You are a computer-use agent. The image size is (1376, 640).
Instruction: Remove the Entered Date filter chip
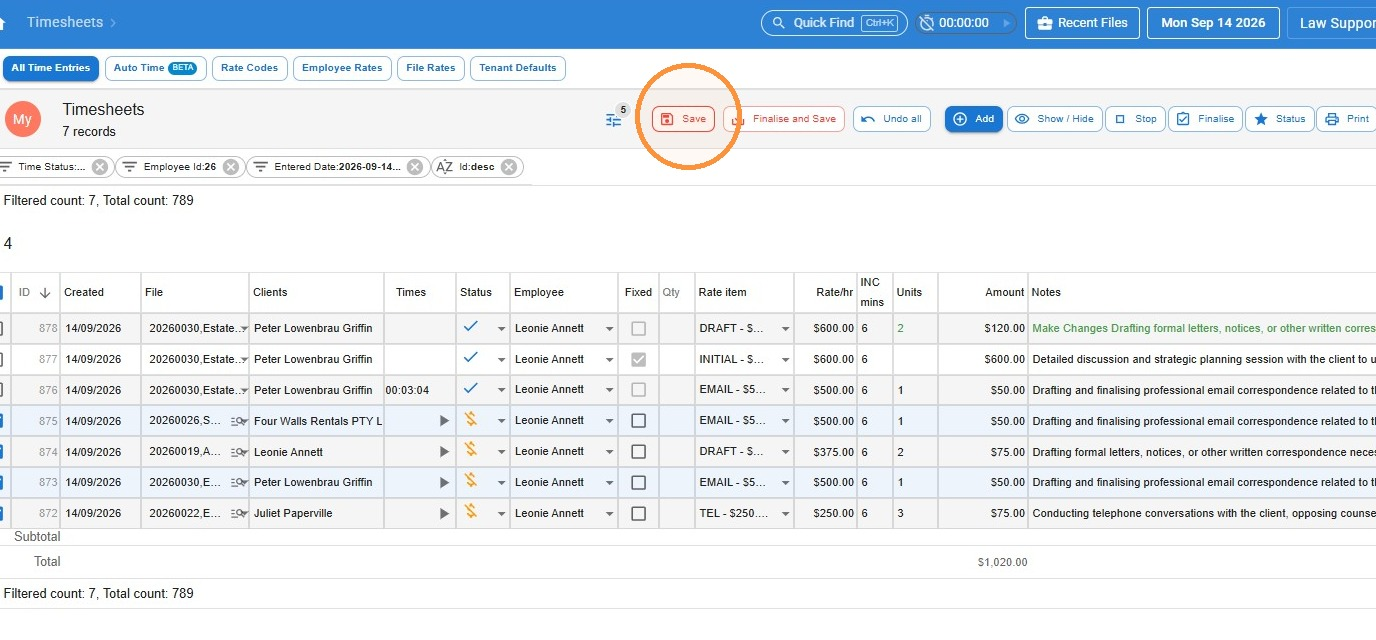[416, 167]
